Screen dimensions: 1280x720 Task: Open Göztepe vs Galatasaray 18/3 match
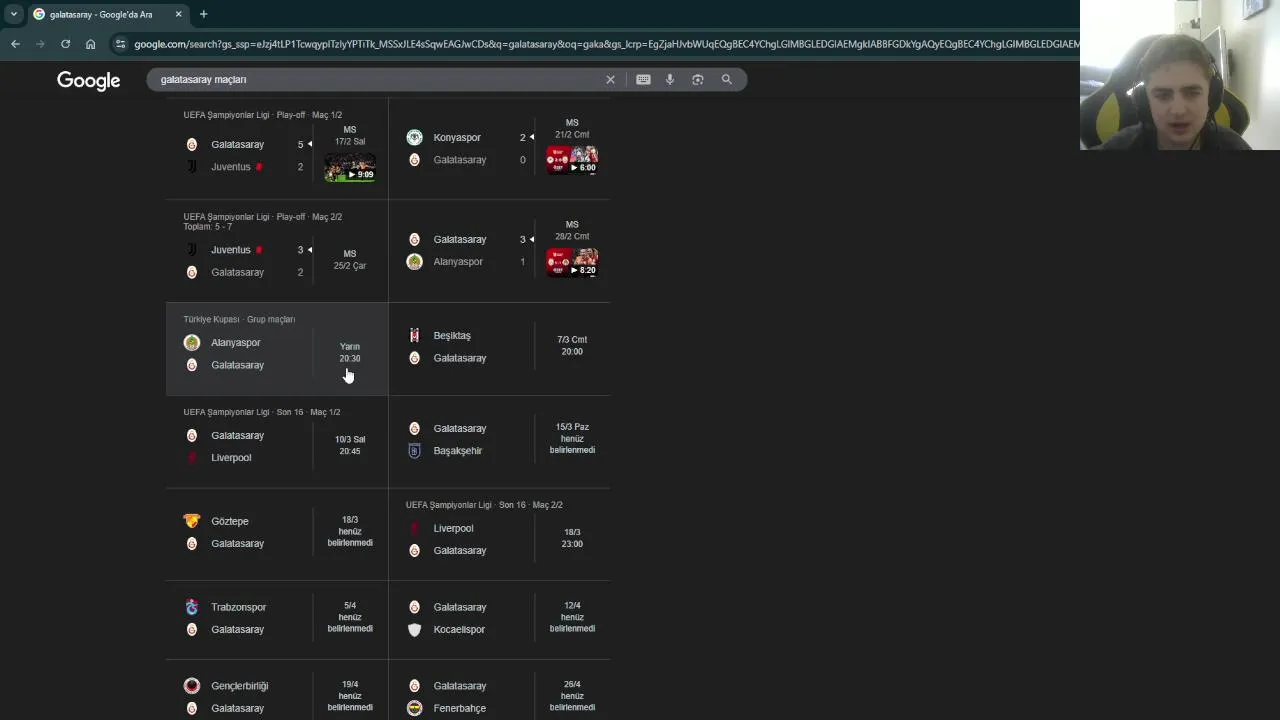pos(277,532)
